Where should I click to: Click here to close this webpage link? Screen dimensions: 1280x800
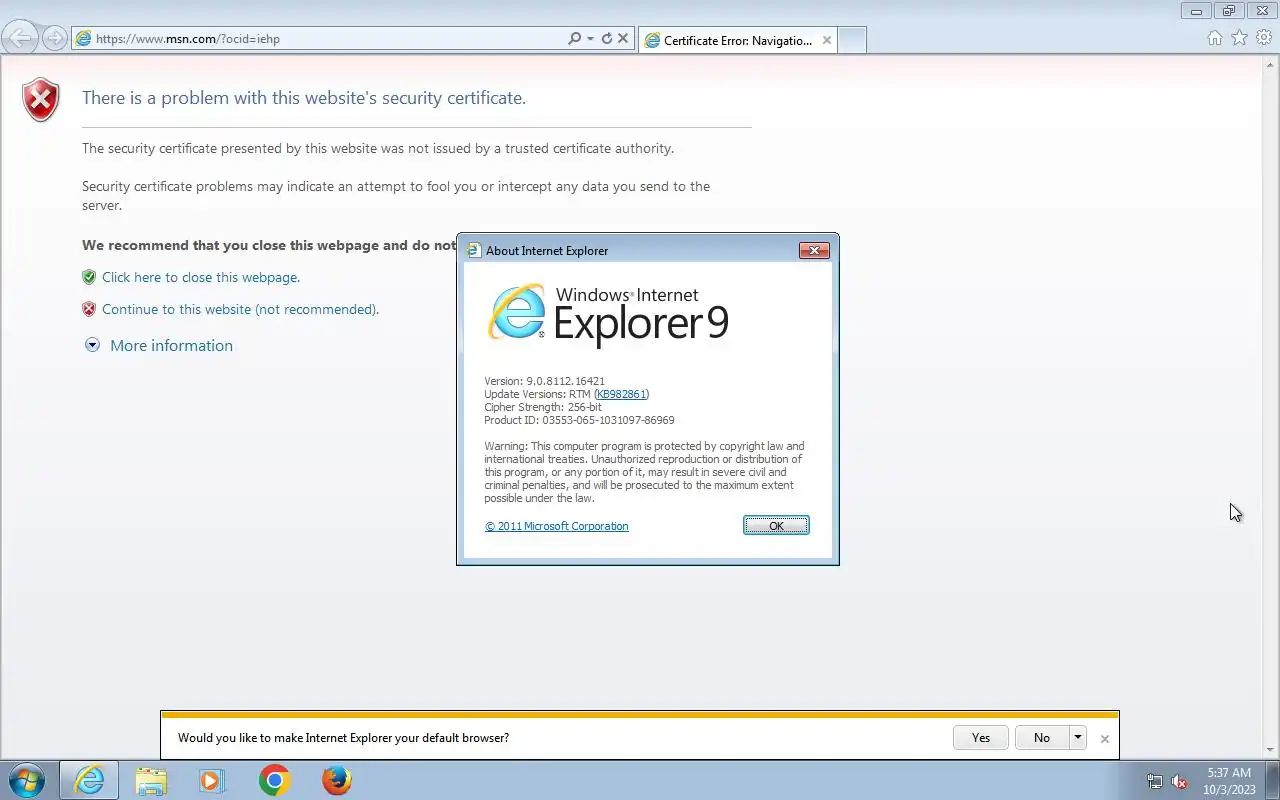point(201,277)
